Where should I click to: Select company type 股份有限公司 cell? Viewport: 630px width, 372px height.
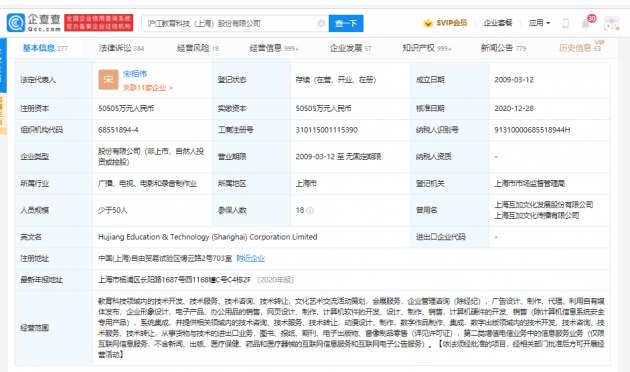(x=151, y=157)
